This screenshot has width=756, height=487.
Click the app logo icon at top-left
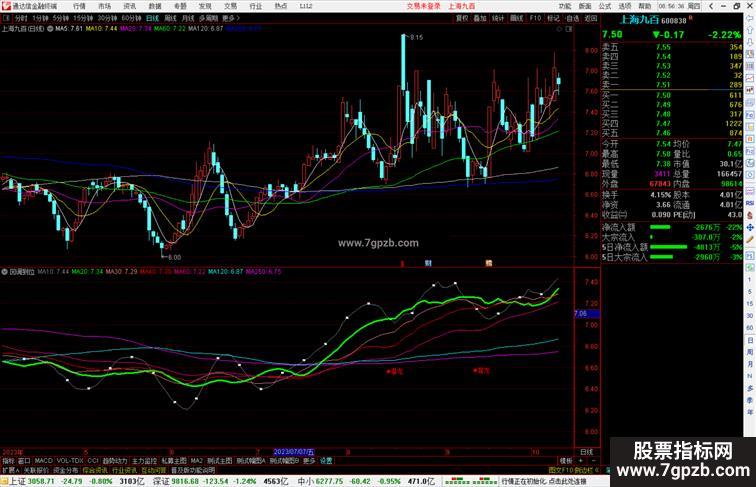click(x=5, y=6)
